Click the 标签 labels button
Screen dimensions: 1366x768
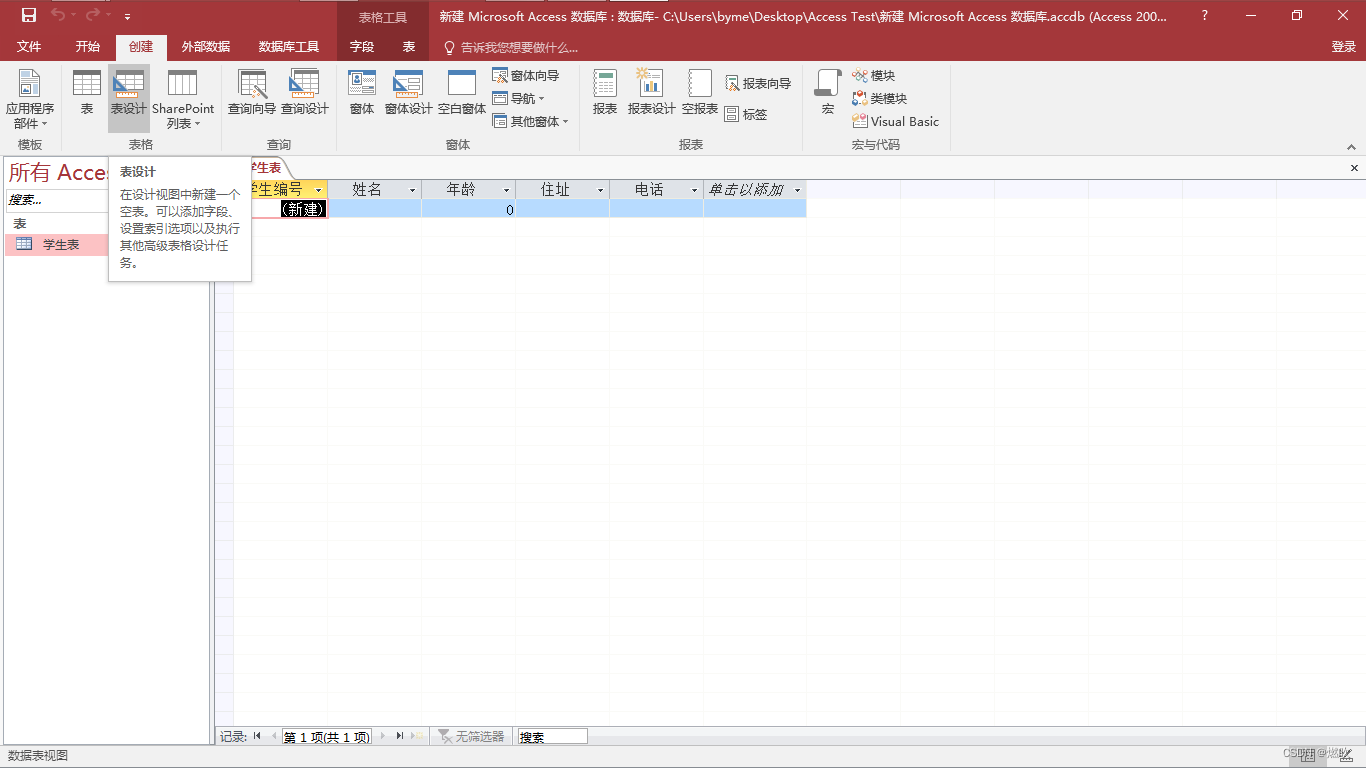pos(746,115)
